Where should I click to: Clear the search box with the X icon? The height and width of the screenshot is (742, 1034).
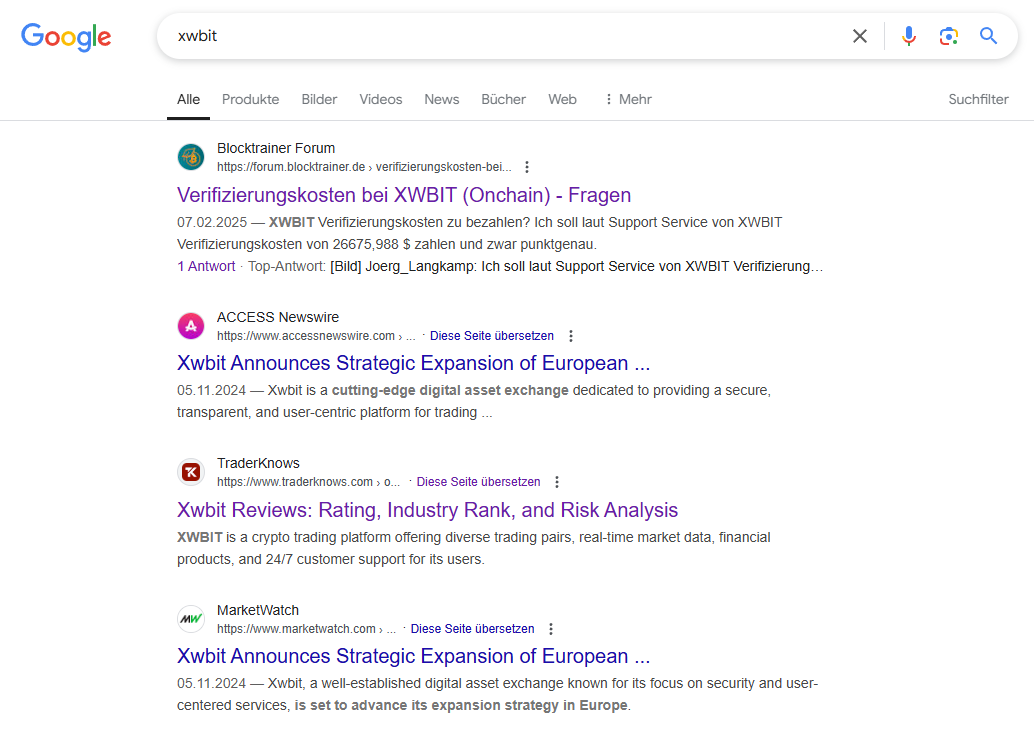(x=860, y=36)
